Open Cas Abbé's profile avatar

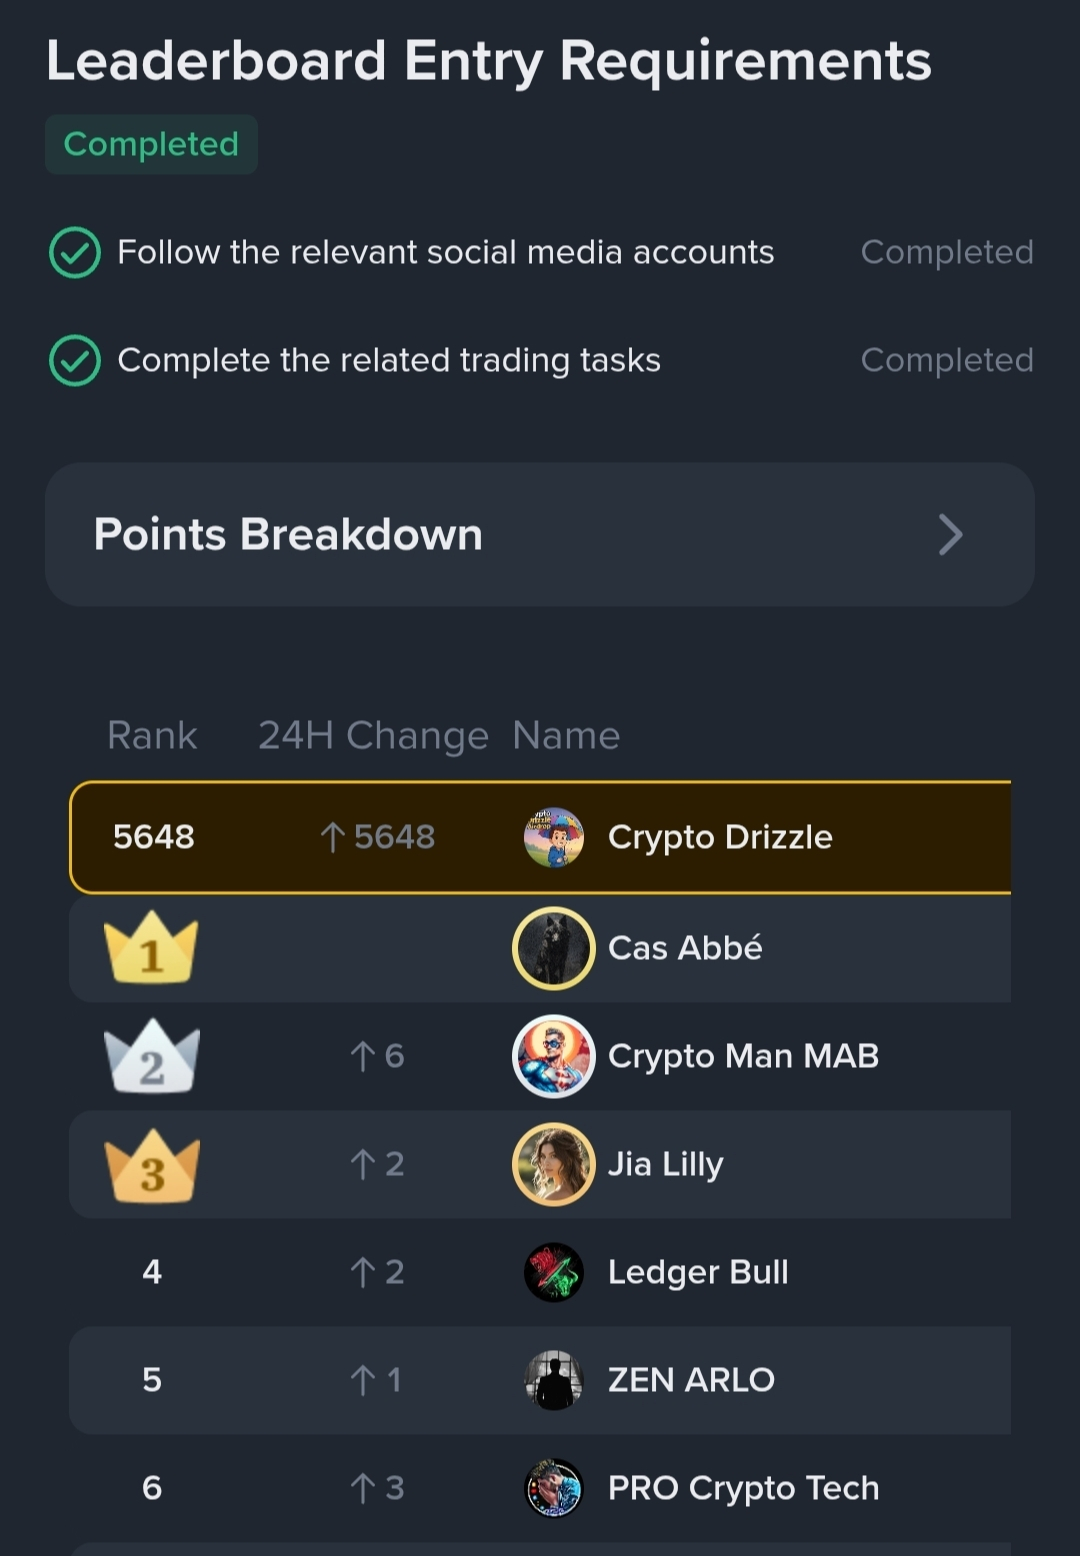553,948
